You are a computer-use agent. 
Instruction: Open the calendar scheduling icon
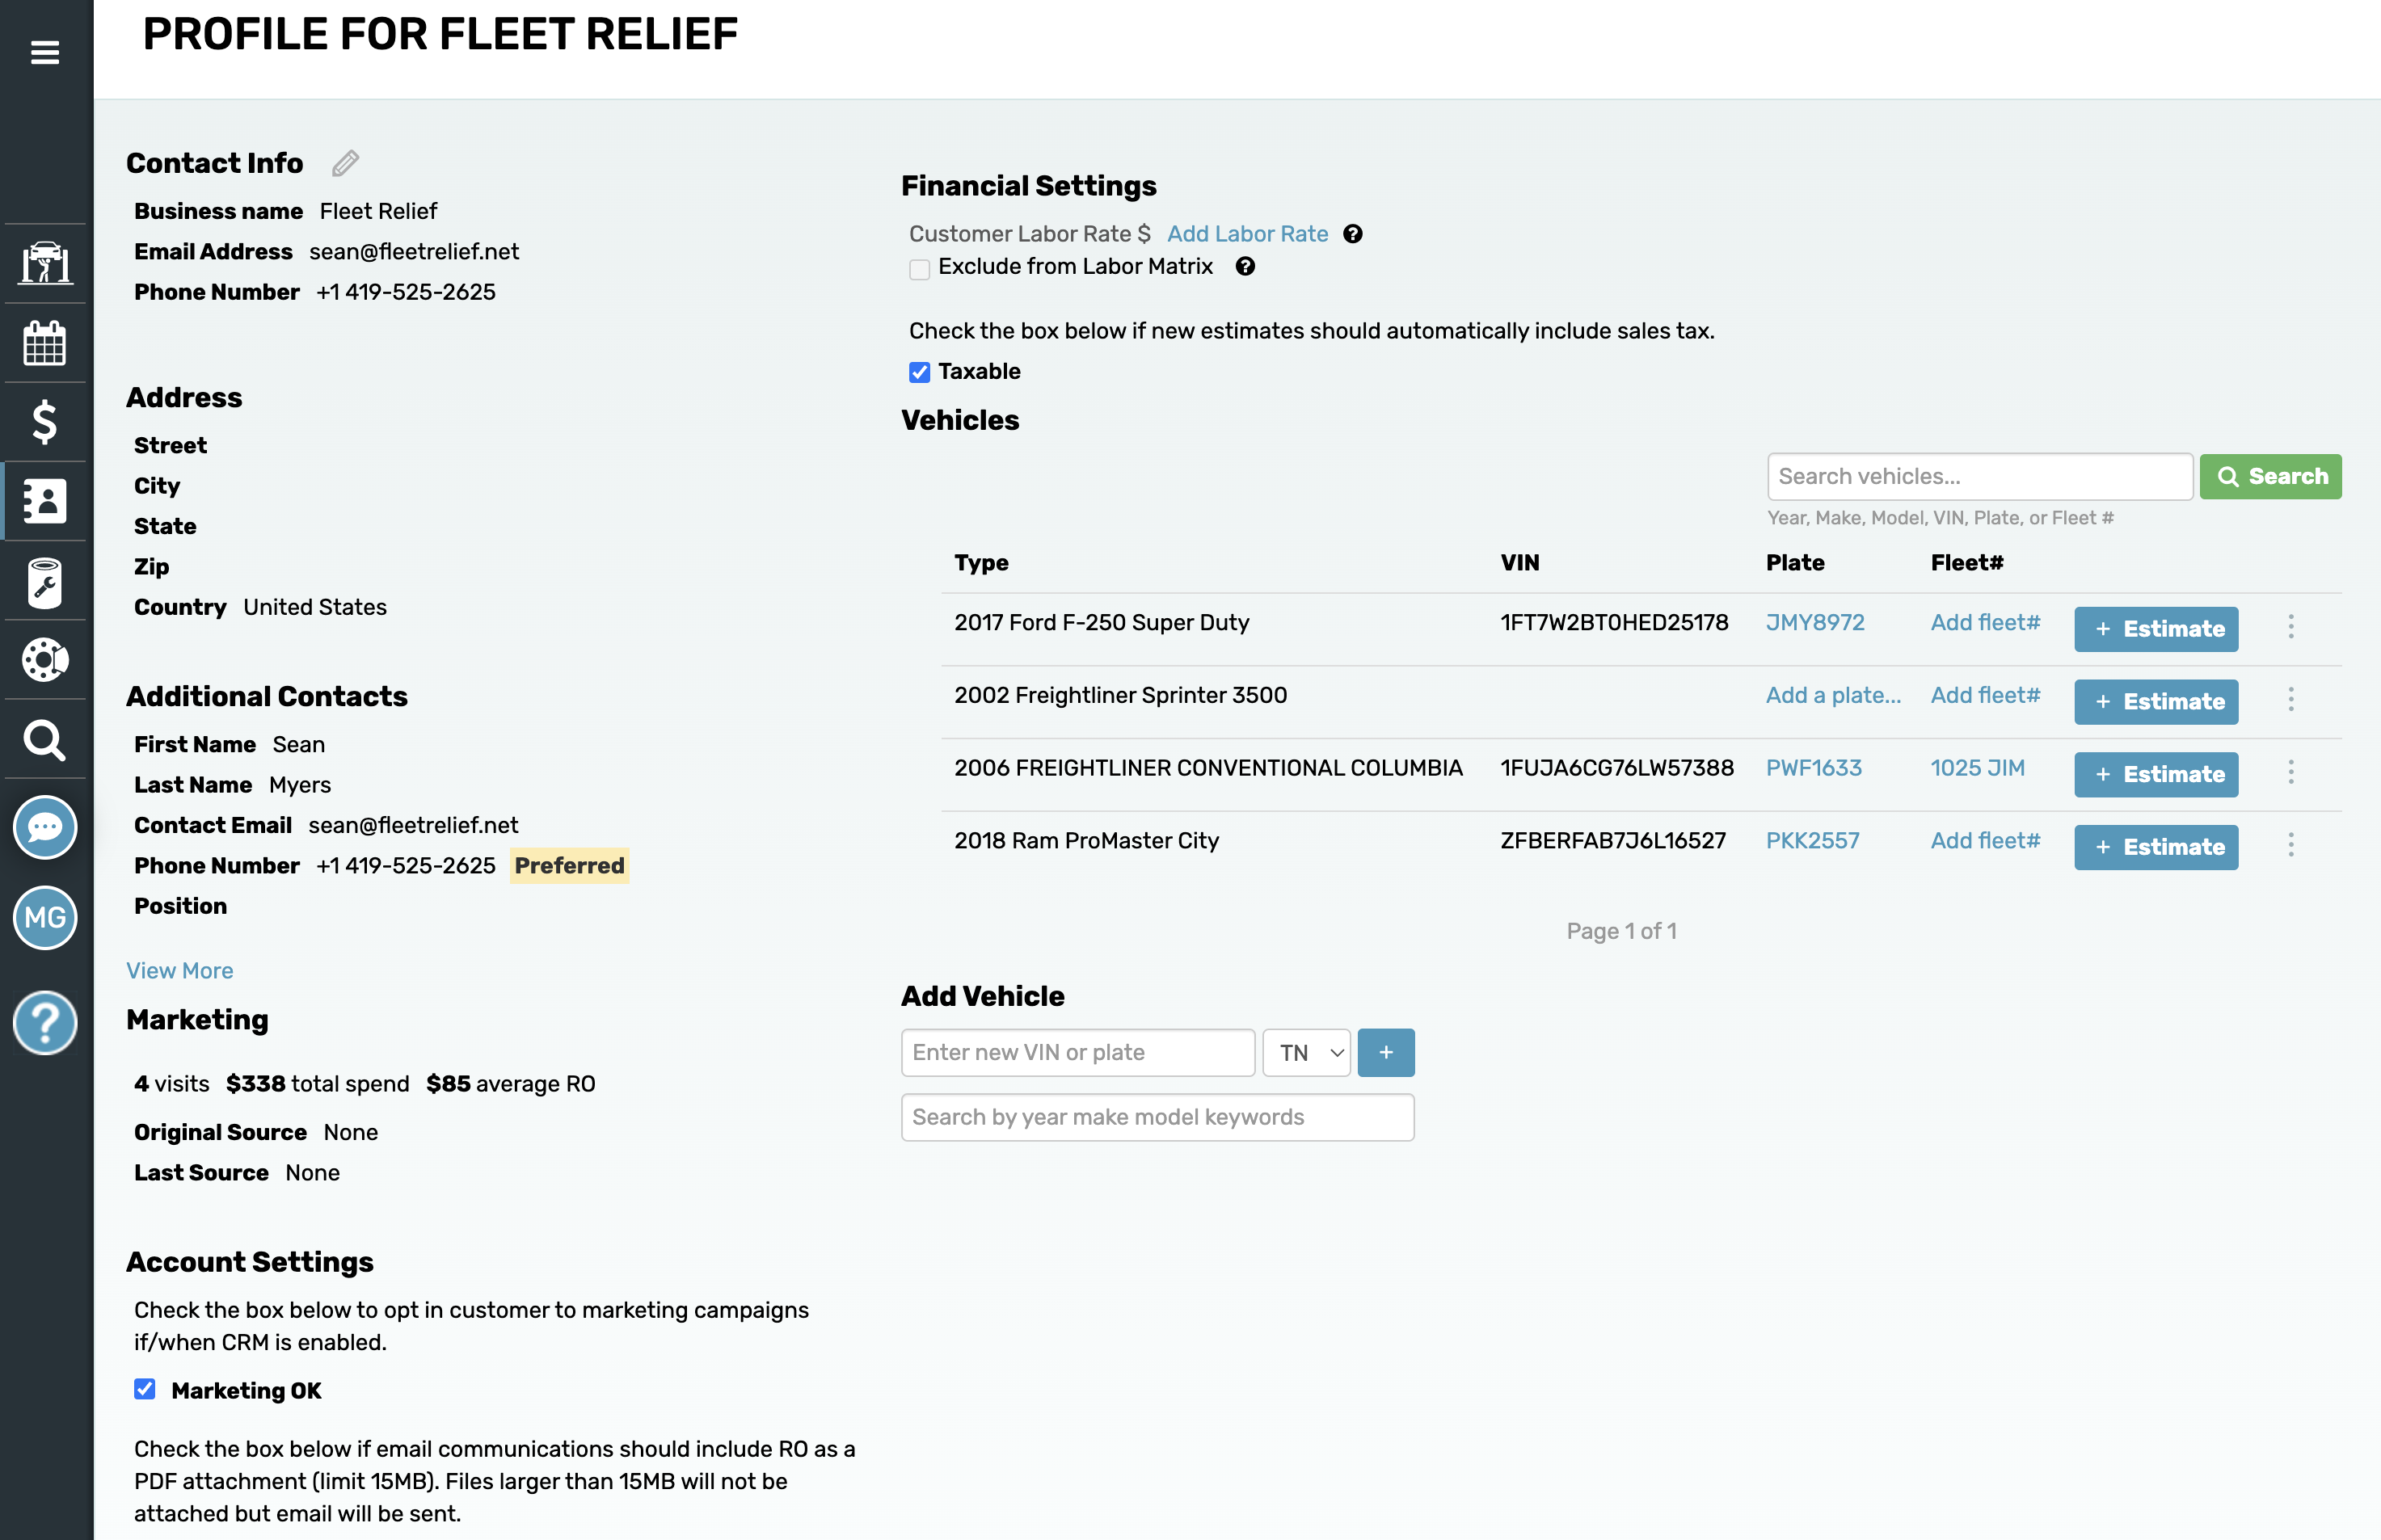tap(45, 342)
